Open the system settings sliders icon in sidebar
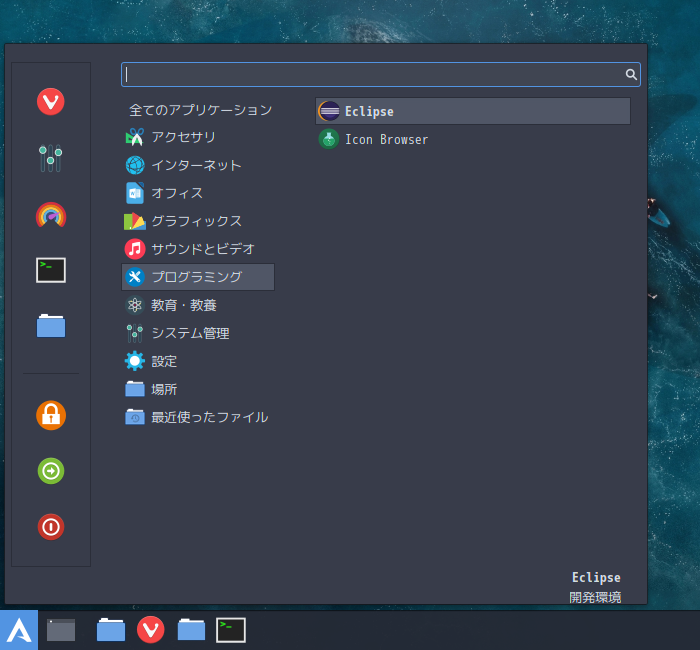This screenshot has width=700, height=650. click(50, 158)
